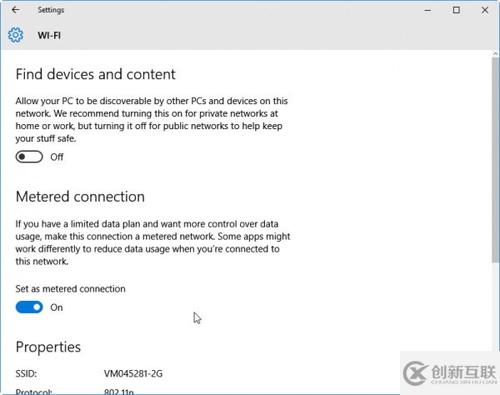Click the scrollbar up arrow

tap(495, 53)
